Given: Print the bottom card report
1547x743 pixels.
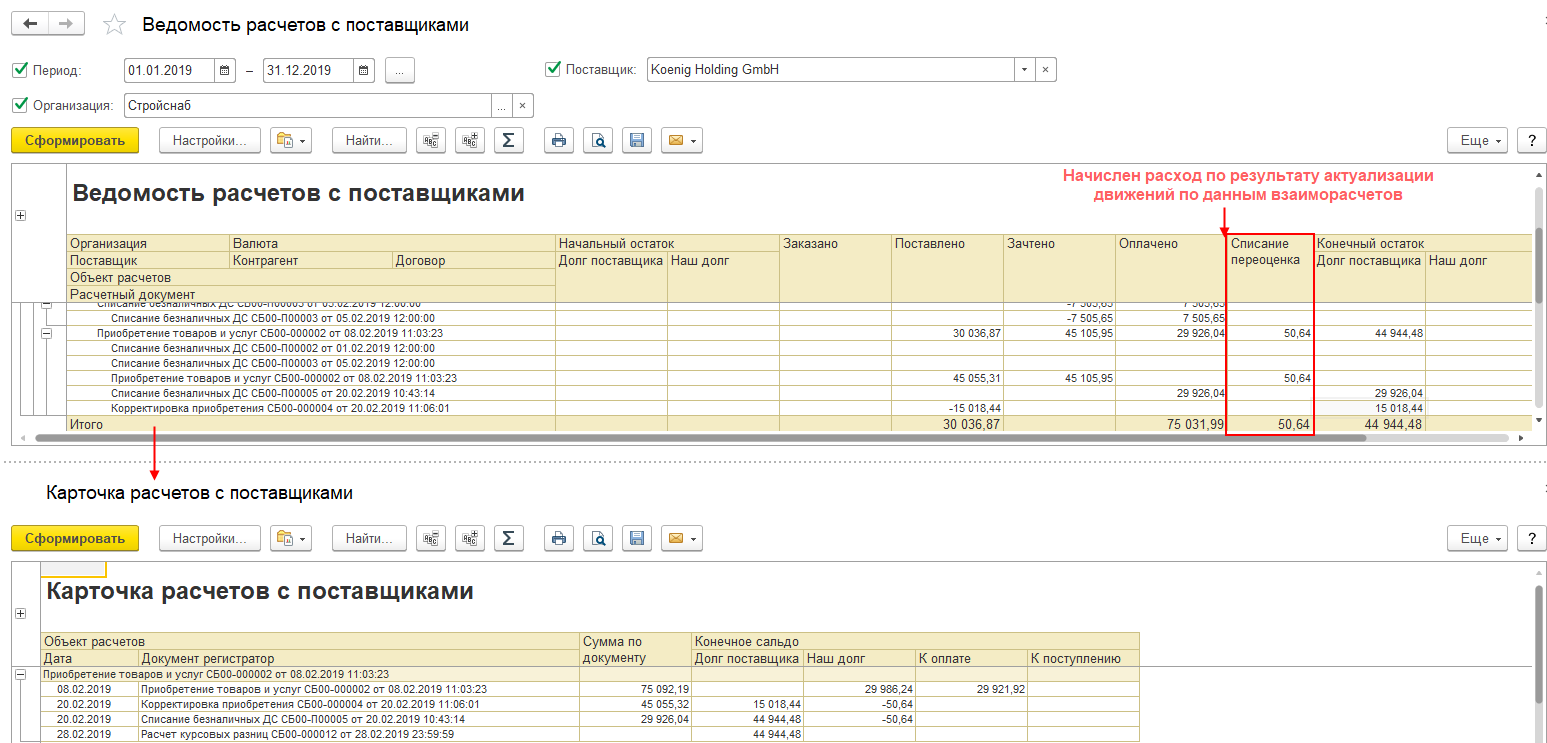Looking at the screenshot, I should (559, 539).
